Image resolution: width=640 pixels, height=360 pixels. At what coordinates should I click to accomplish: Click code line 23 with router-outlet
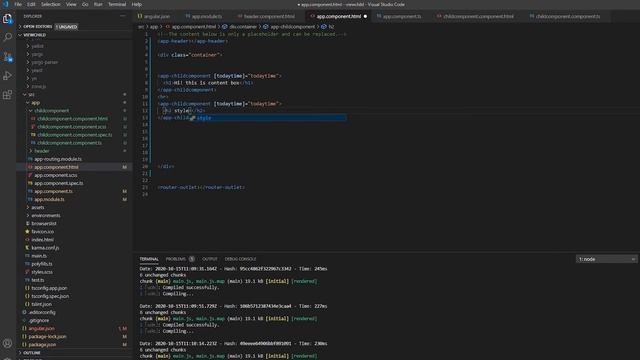[x=201, y=187]
